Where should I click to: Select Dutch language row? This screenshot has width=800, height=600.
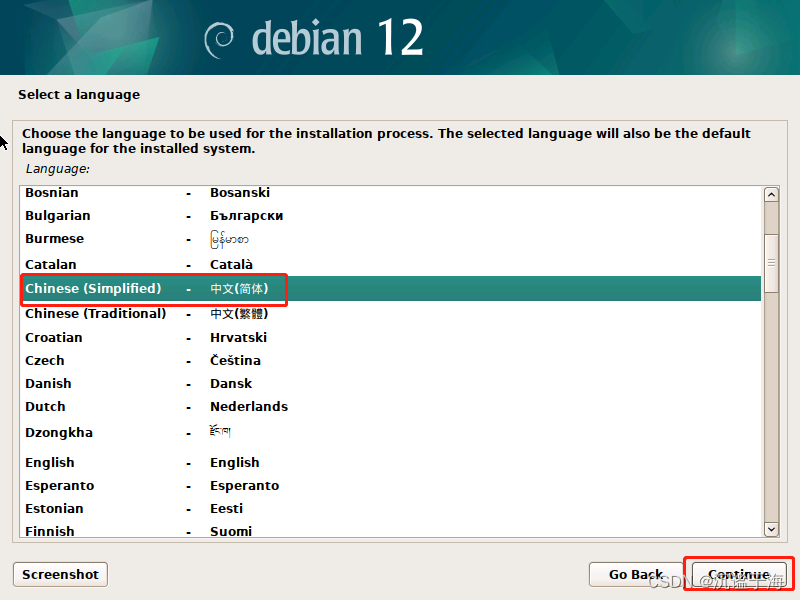tap(391, 406)
